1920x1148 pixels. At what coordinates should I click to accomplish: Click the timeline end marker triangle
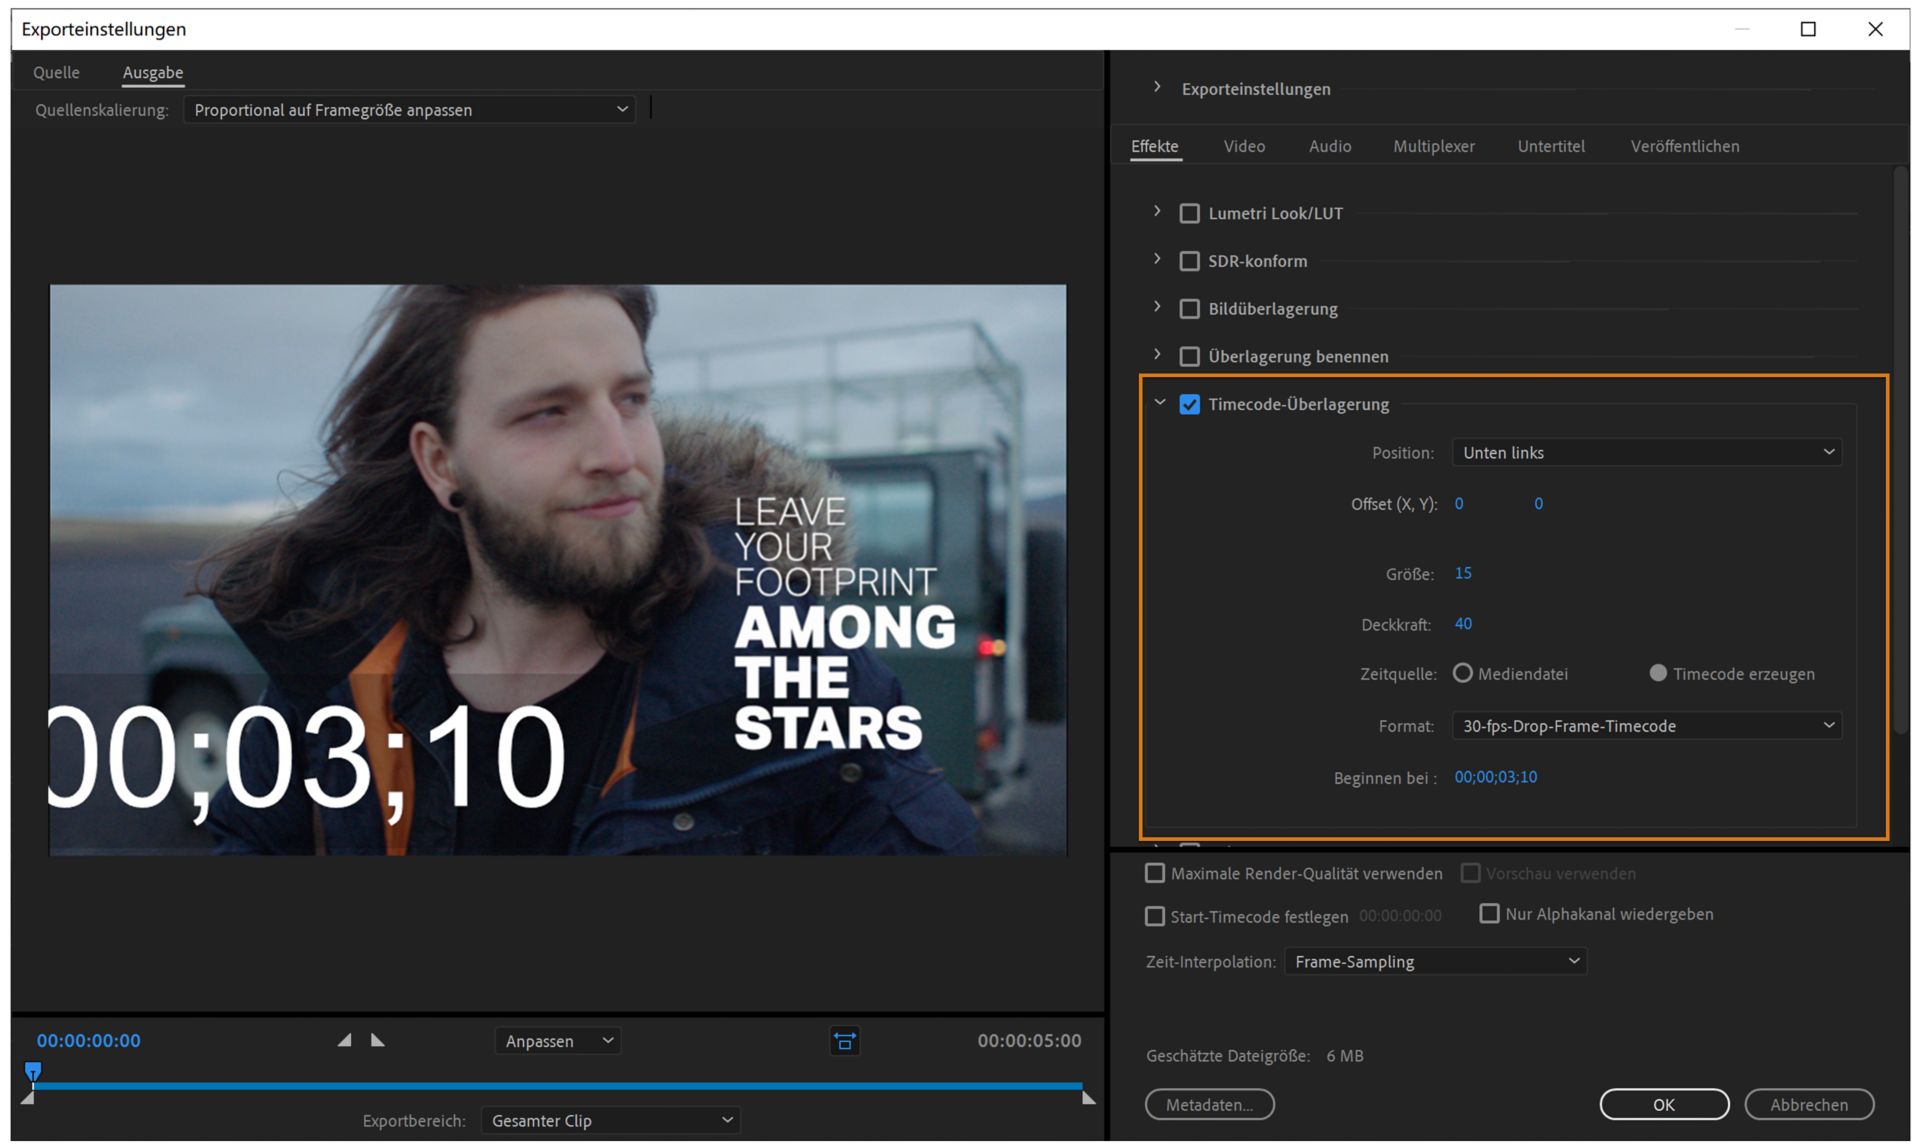(x=1089, y=1098)
